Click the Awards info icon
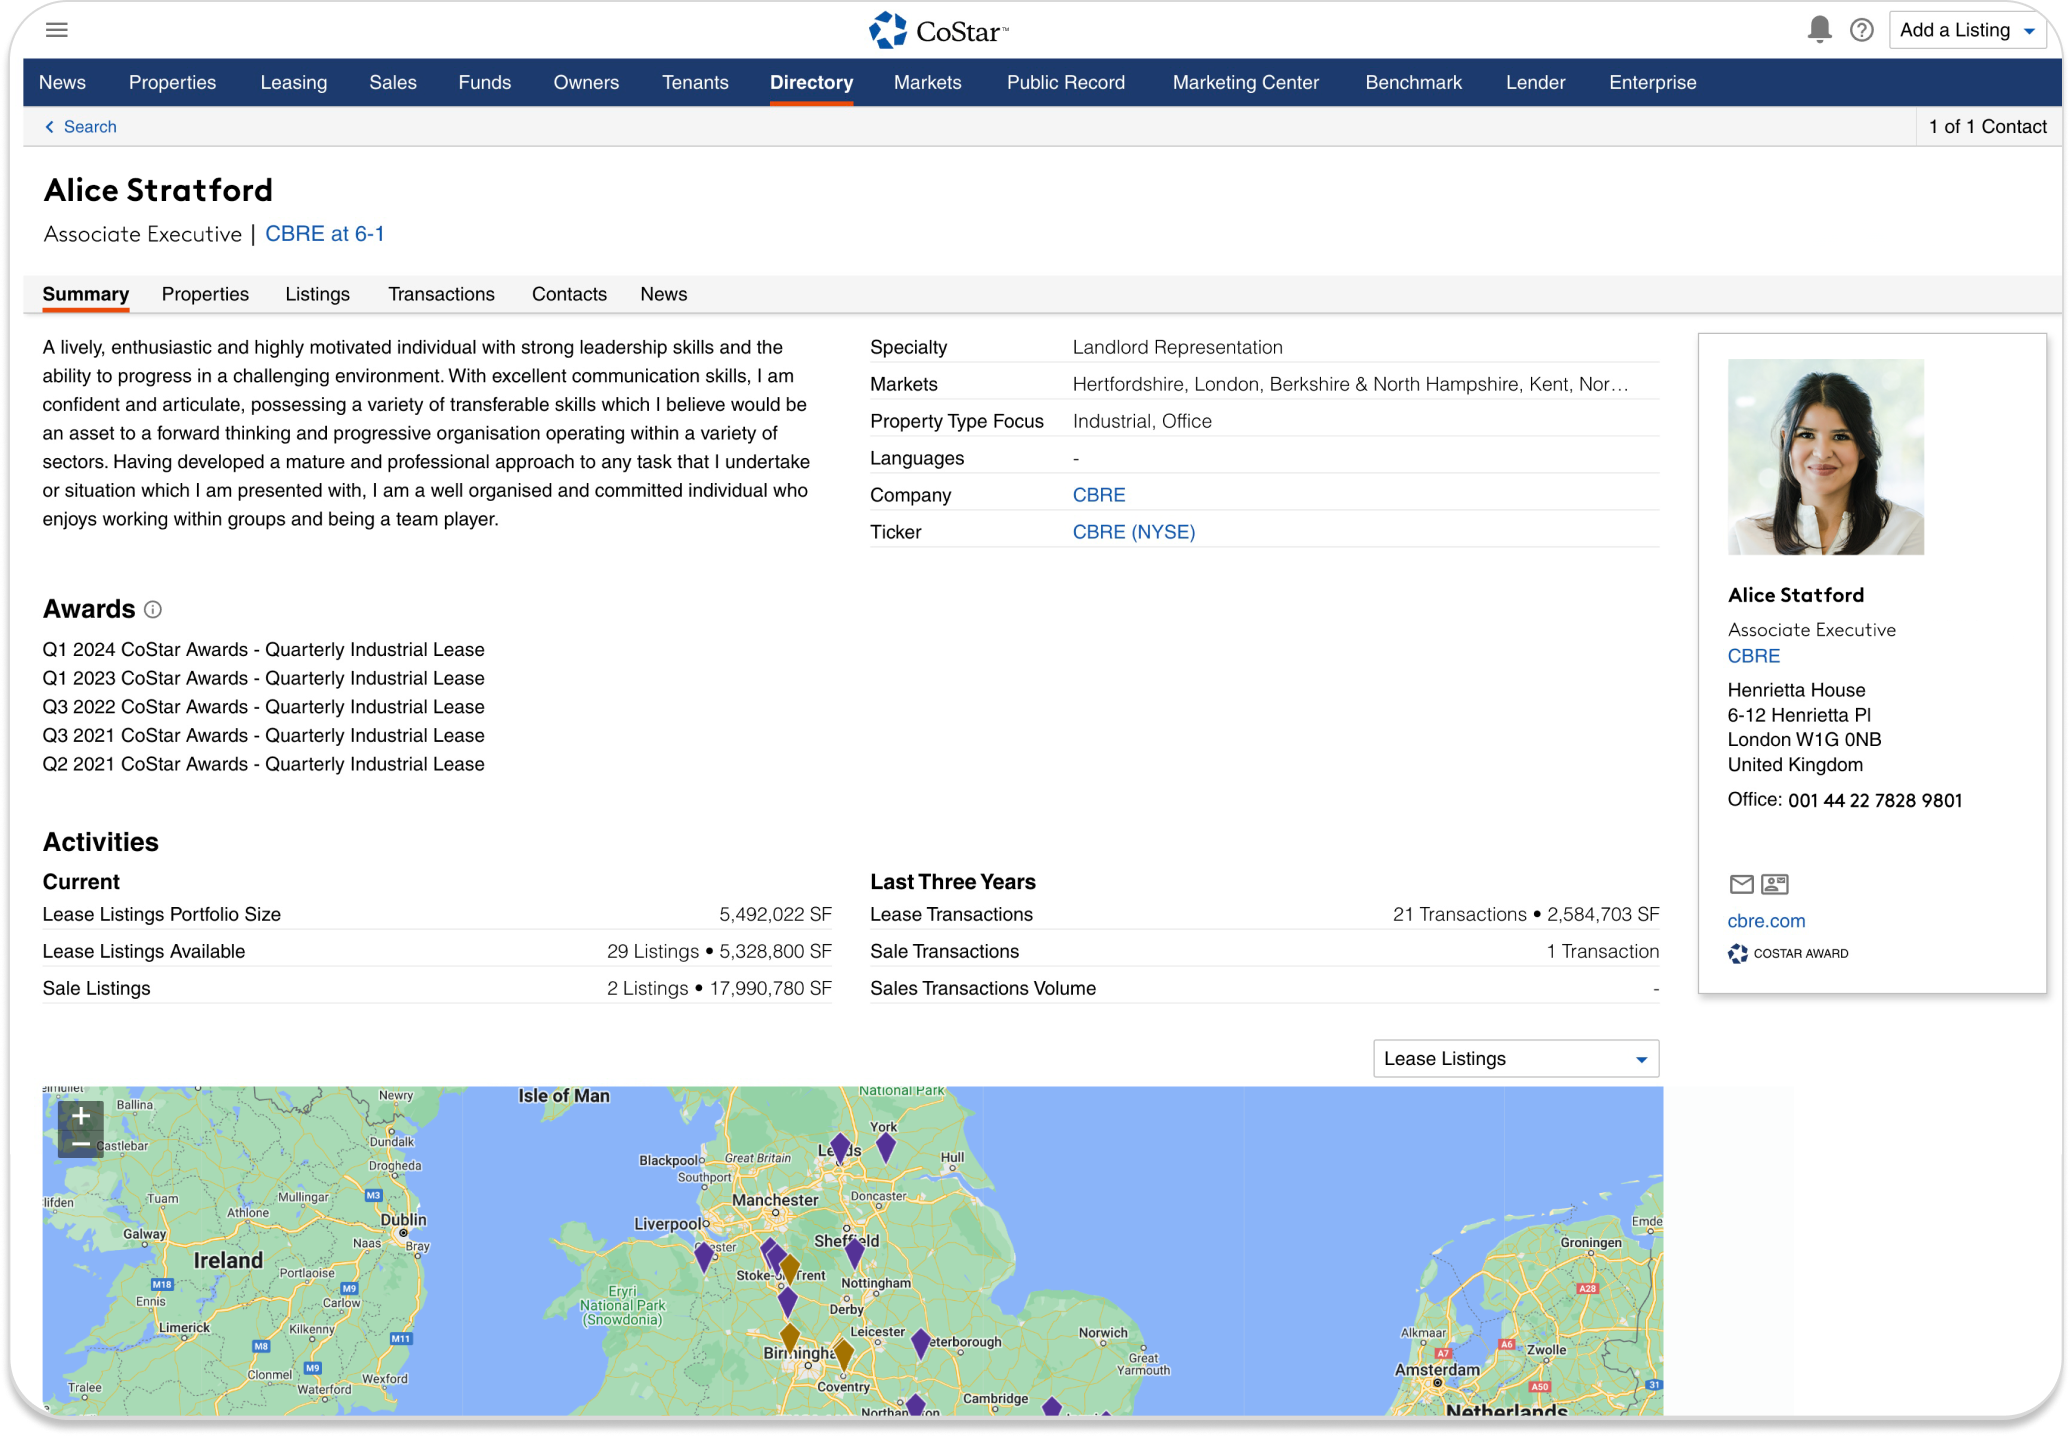This screenshot has height=1436, width=2070. click(153, 610)
